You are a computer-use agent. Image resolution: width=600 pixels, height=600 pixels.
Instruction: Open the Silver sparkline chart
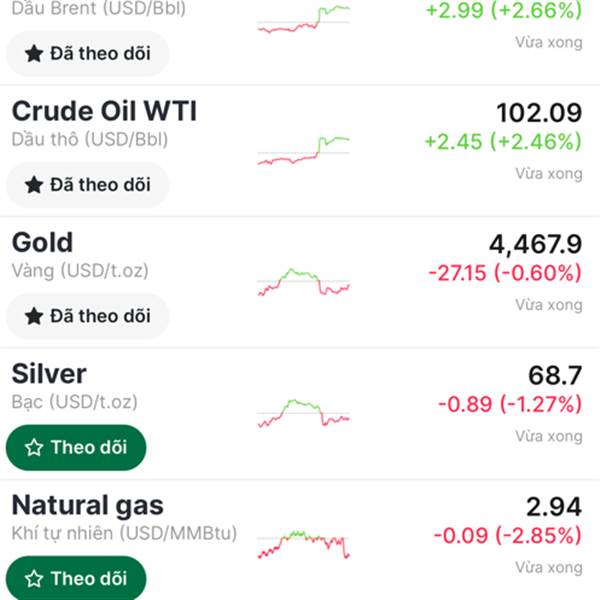pyautogui.click(x=303, y=413)
